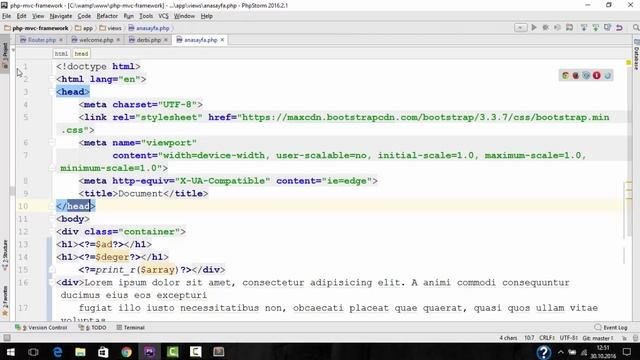
Task: Open the VCS menu
Action: (163, 16)
